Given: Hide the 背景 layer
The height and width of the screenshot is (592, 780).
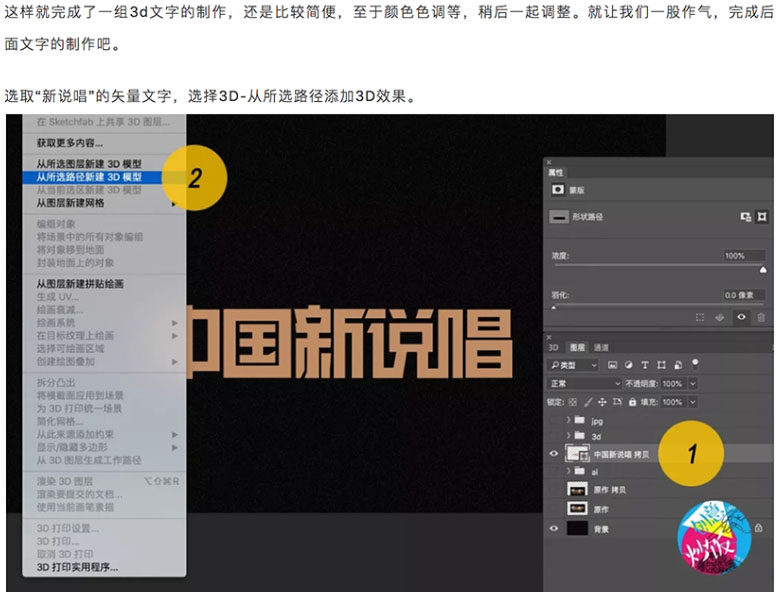Looking at the screenshot, I should (554, 528).
